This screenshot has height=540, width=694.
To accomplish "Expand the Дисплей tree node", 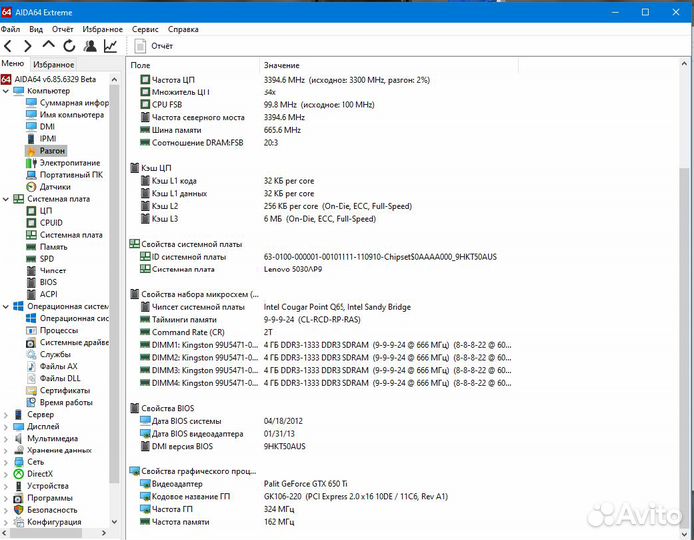I will point(6,427).
